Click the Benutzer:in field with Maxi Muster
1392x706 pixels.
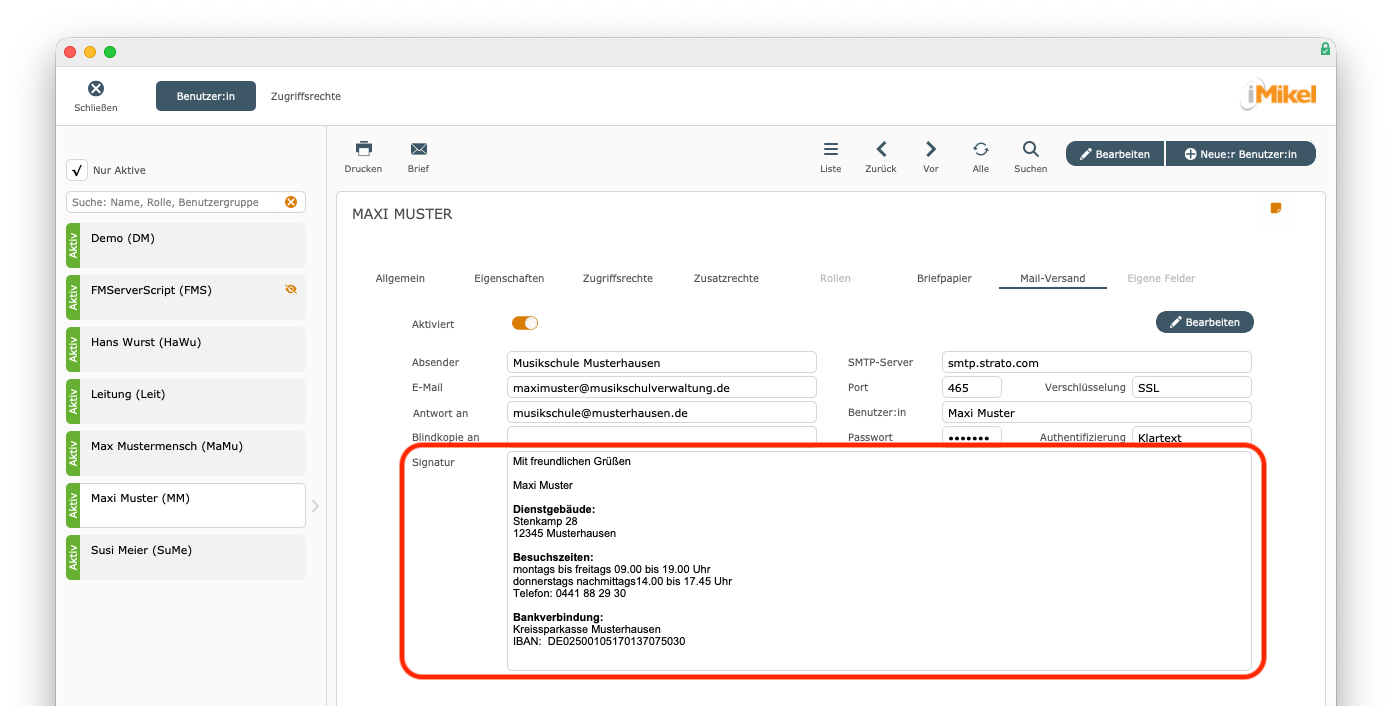pos(1097,412)
